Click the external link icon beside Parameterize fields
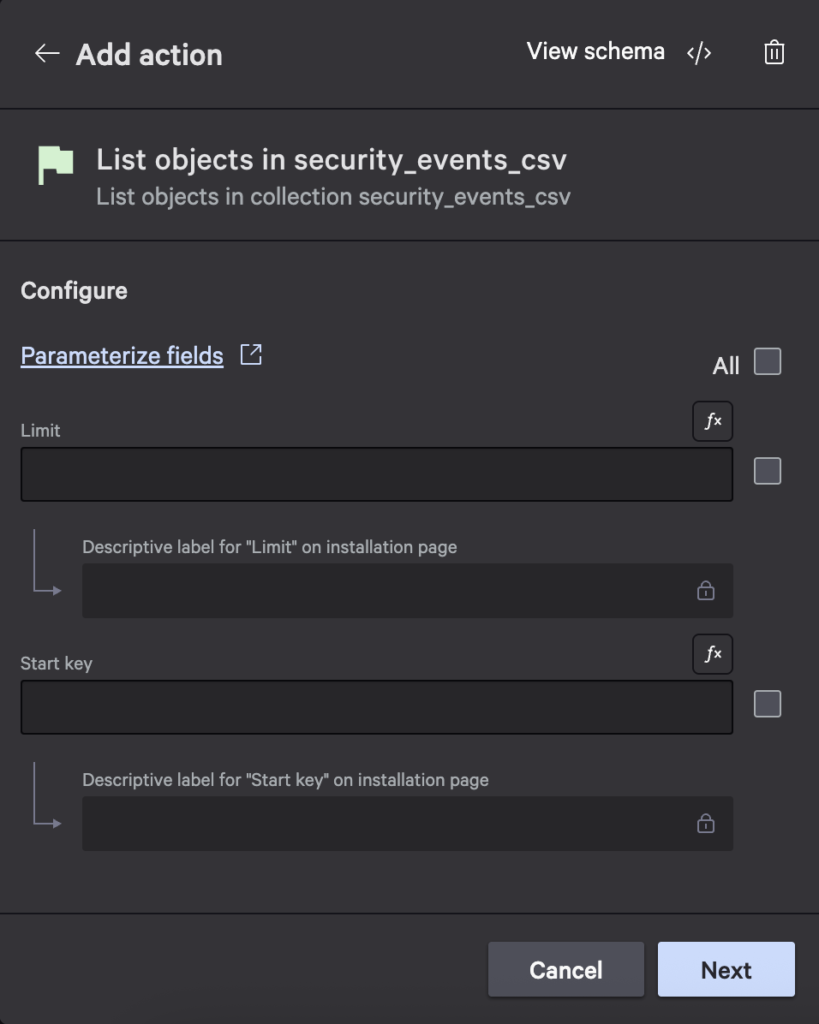 pos(251,353)
